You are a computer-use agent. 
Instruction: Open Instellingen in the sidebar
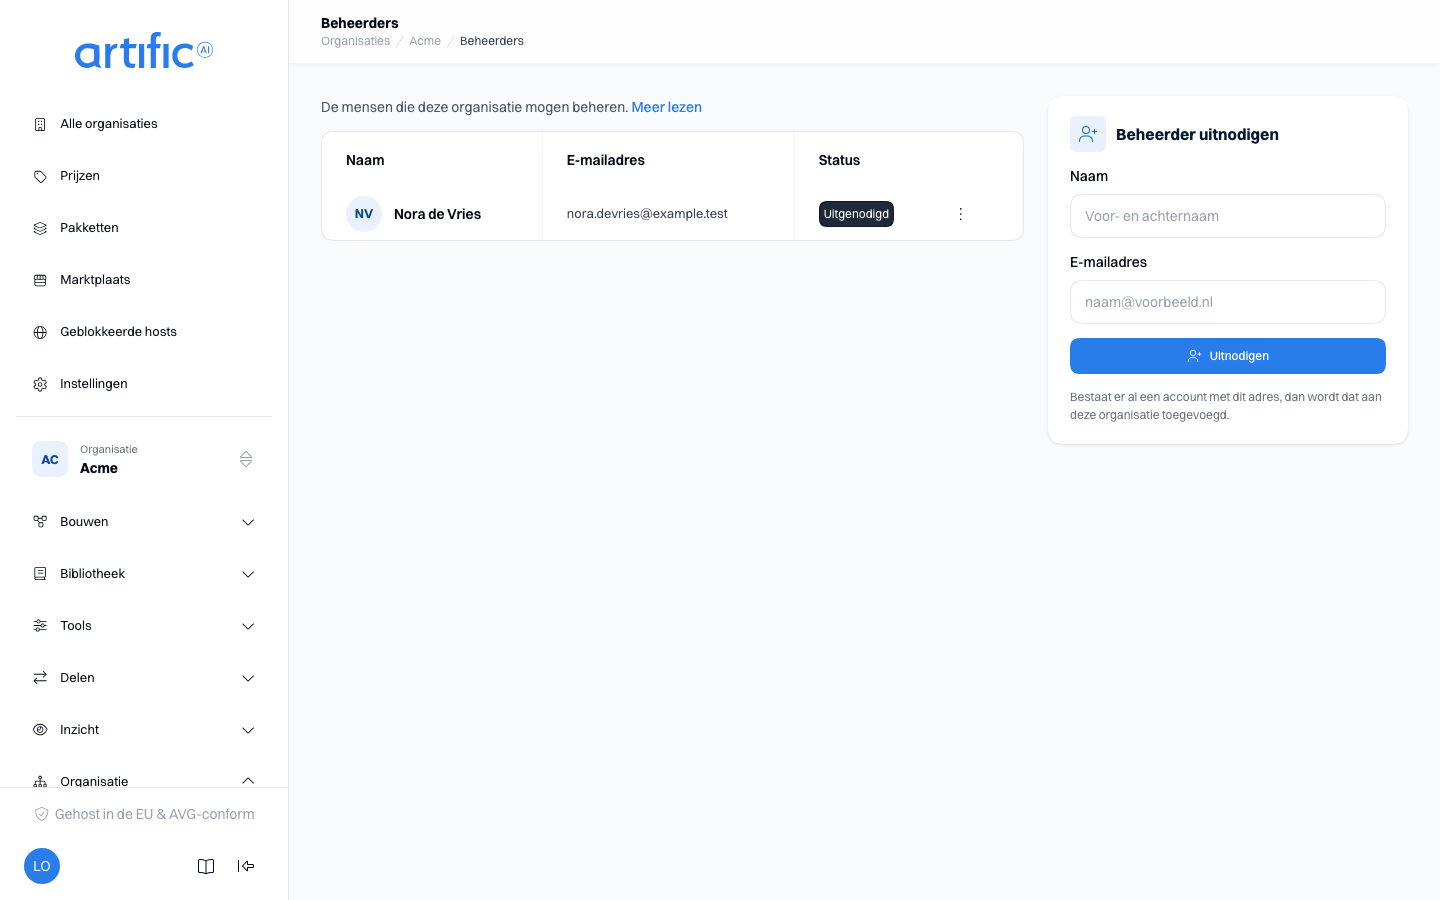click(144, 384)
